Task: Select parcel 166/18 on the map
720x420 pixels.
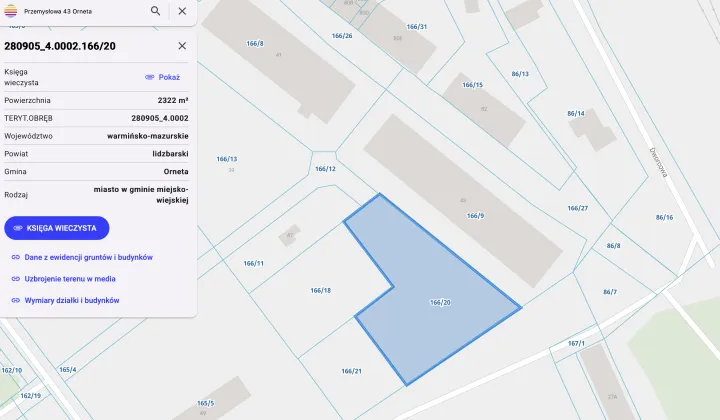Action: click(x=321, y=291)
